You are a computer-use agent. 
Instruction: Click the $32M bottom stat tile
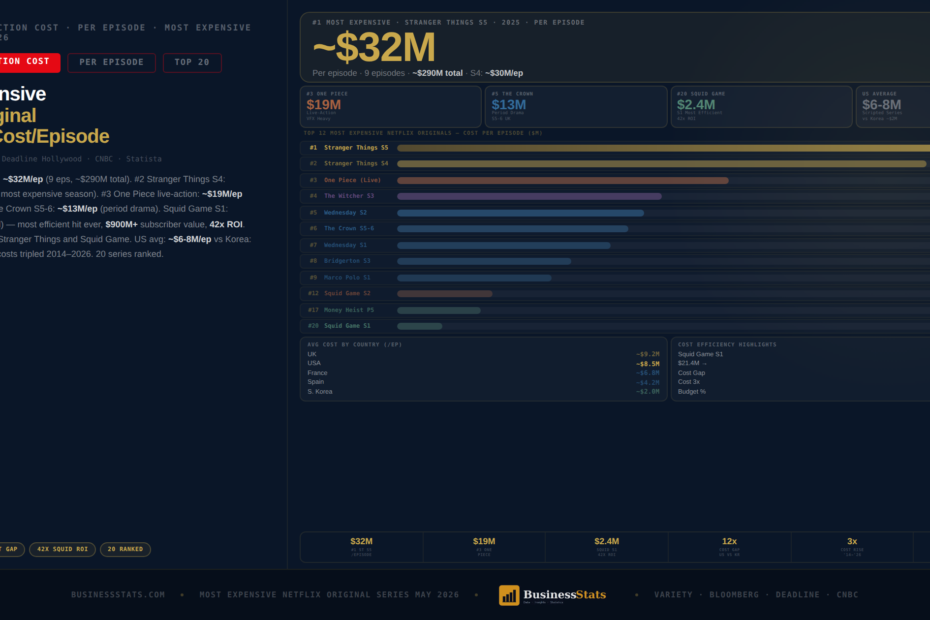coord(361,547)
